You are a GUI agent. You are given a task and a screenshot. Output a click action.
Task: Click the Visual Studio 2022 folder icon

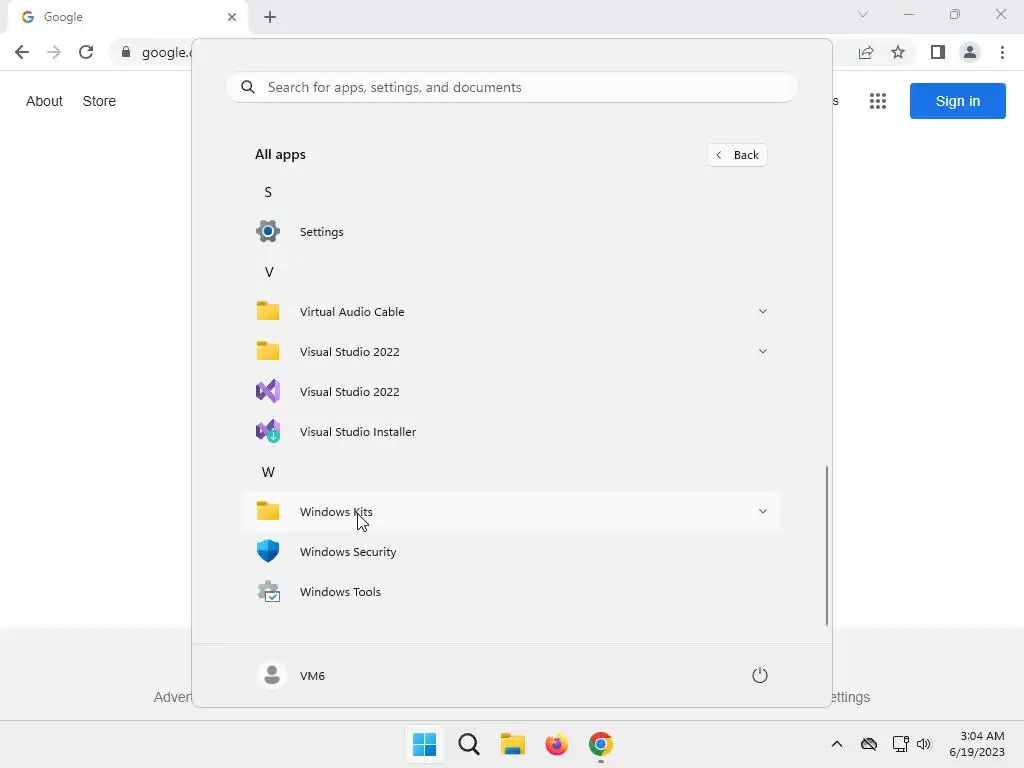[x=268, y=351]
